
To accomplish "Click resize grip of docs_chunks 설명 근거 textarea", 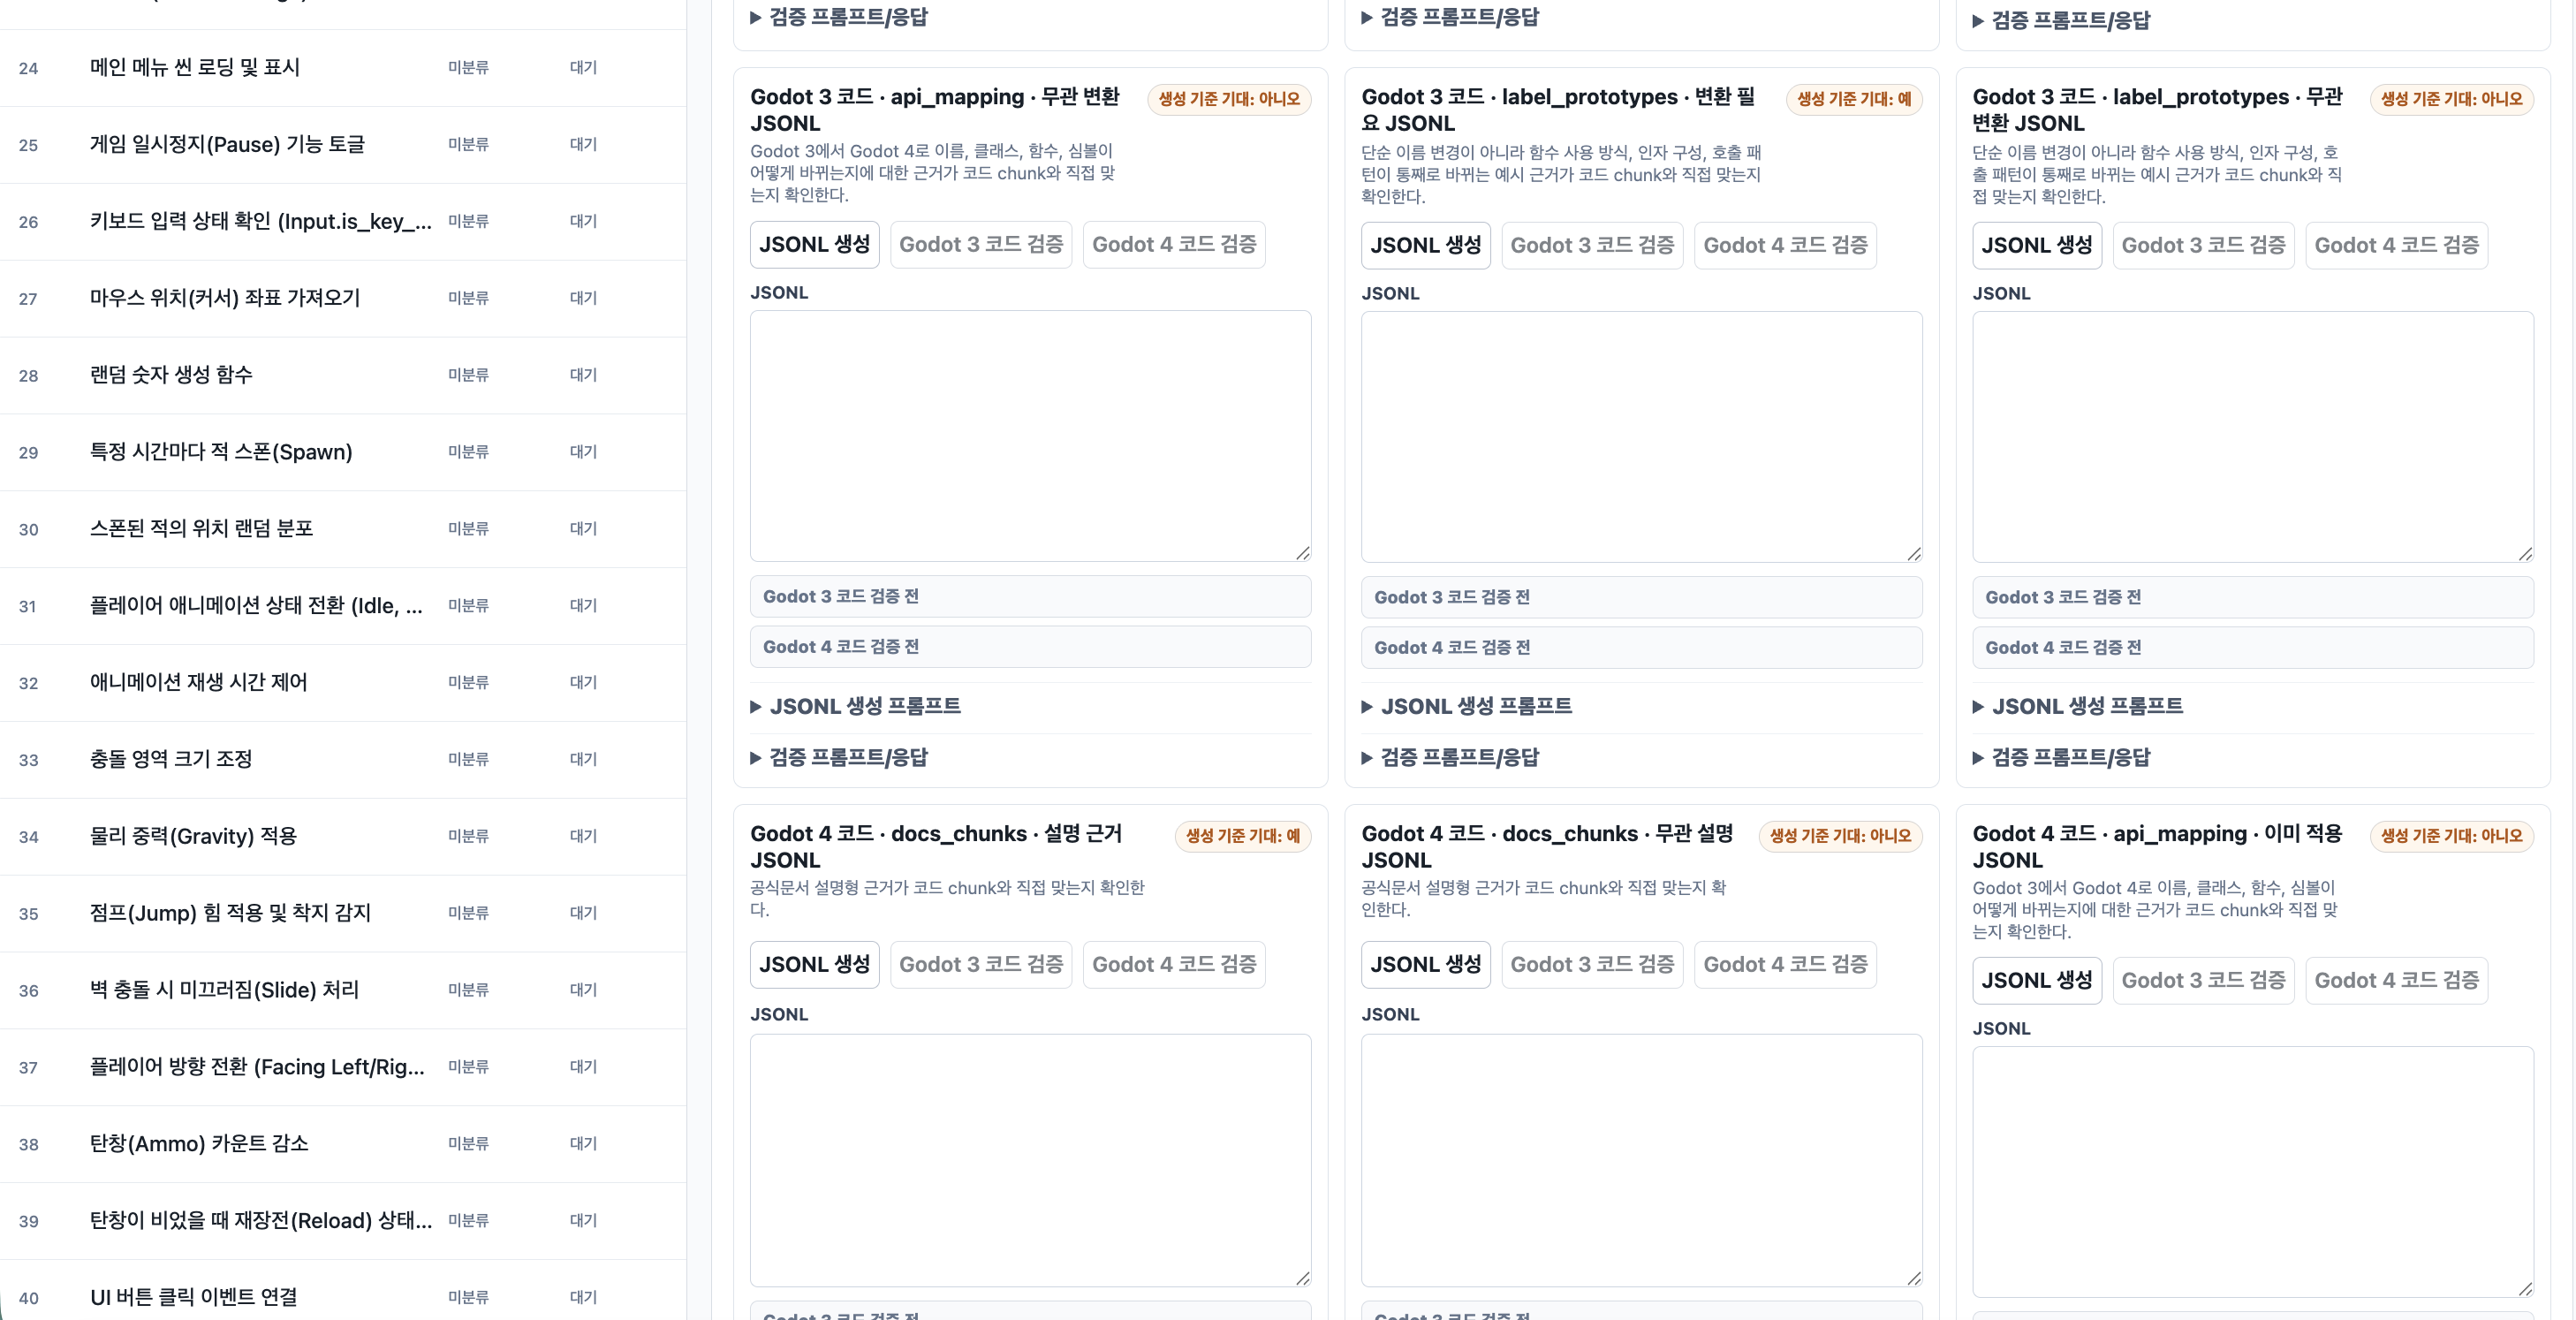I will coord(1302,1278).
